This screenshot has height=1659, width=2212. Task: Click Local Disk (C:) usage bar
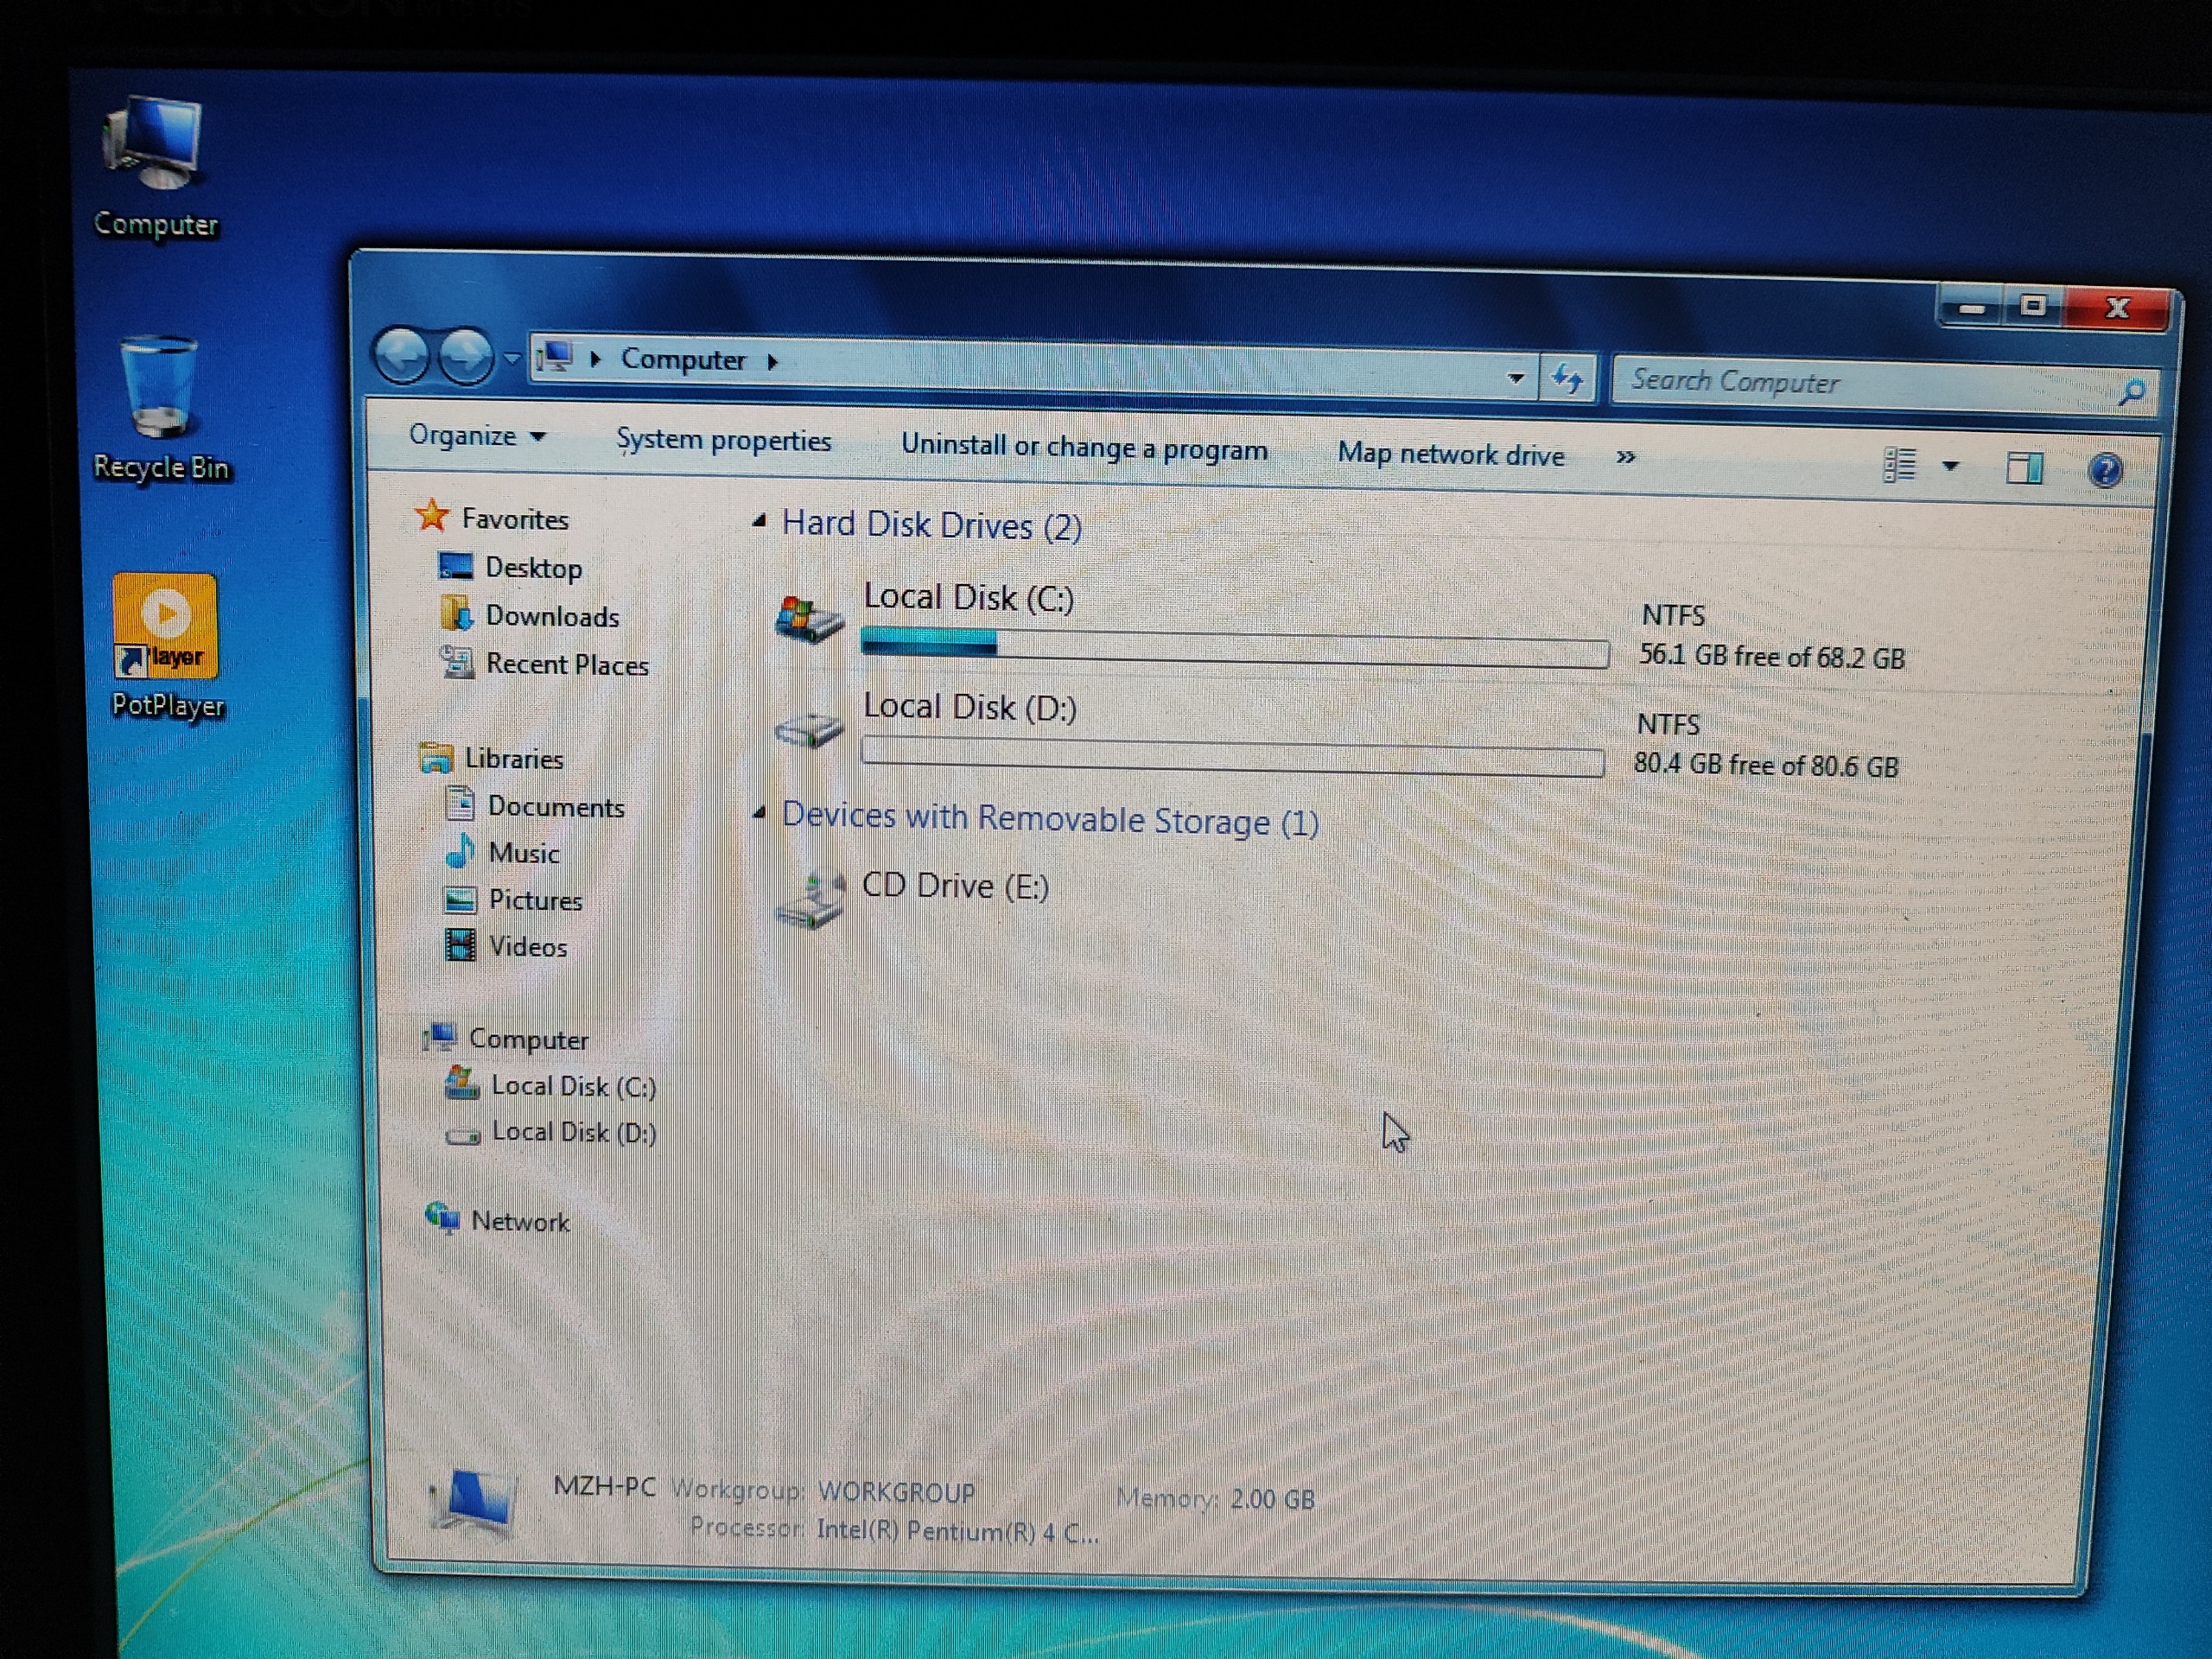pos(1234,649)
